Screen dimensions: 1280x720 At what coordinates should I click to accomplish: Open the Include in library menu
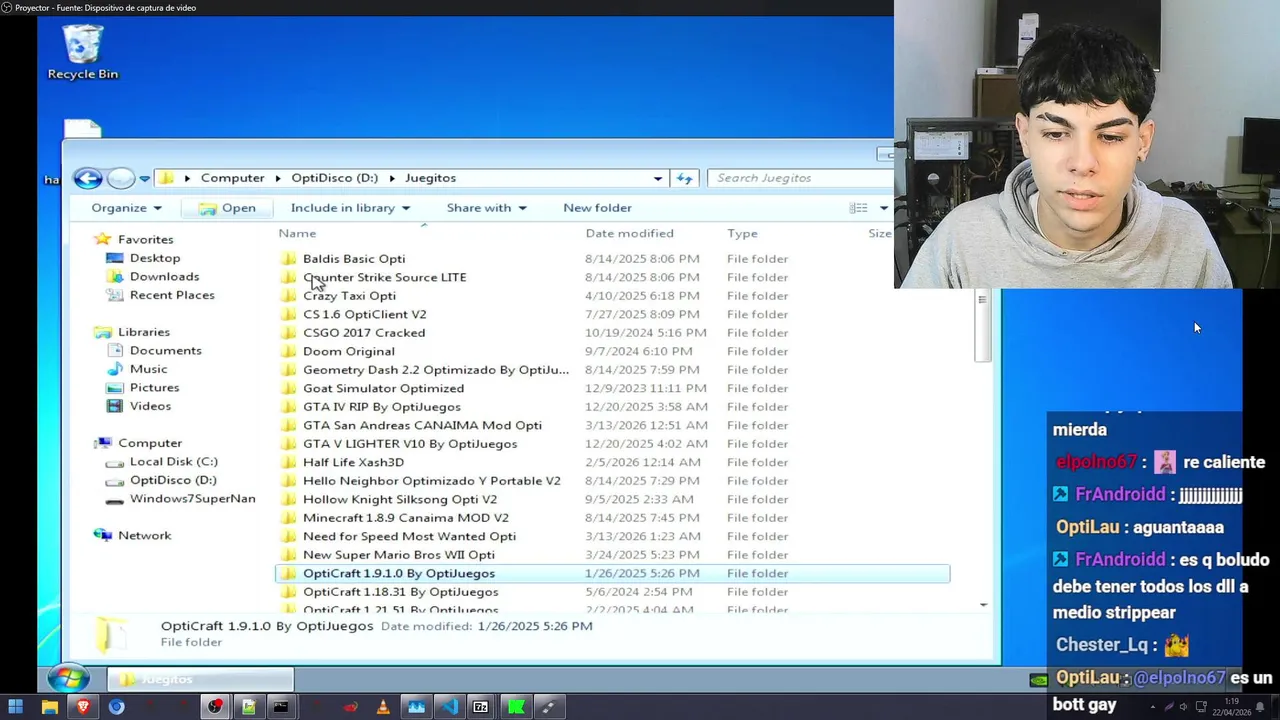[350, 208]
